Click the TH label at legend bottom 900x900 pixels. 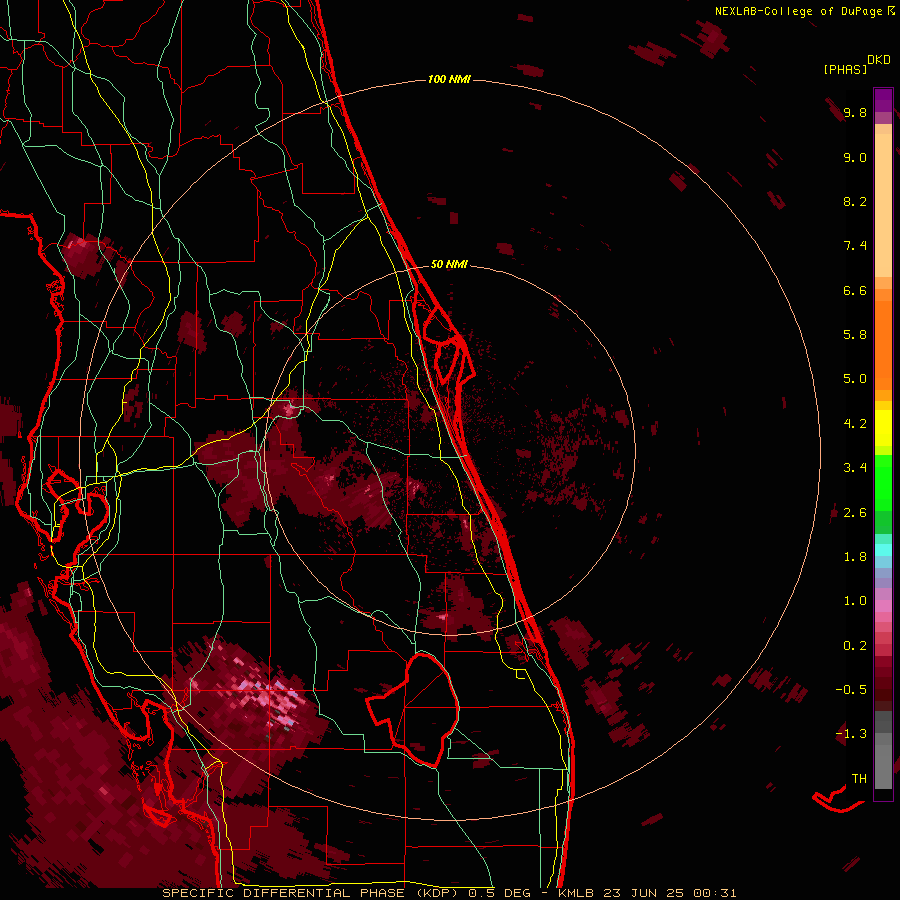[859, 779]
